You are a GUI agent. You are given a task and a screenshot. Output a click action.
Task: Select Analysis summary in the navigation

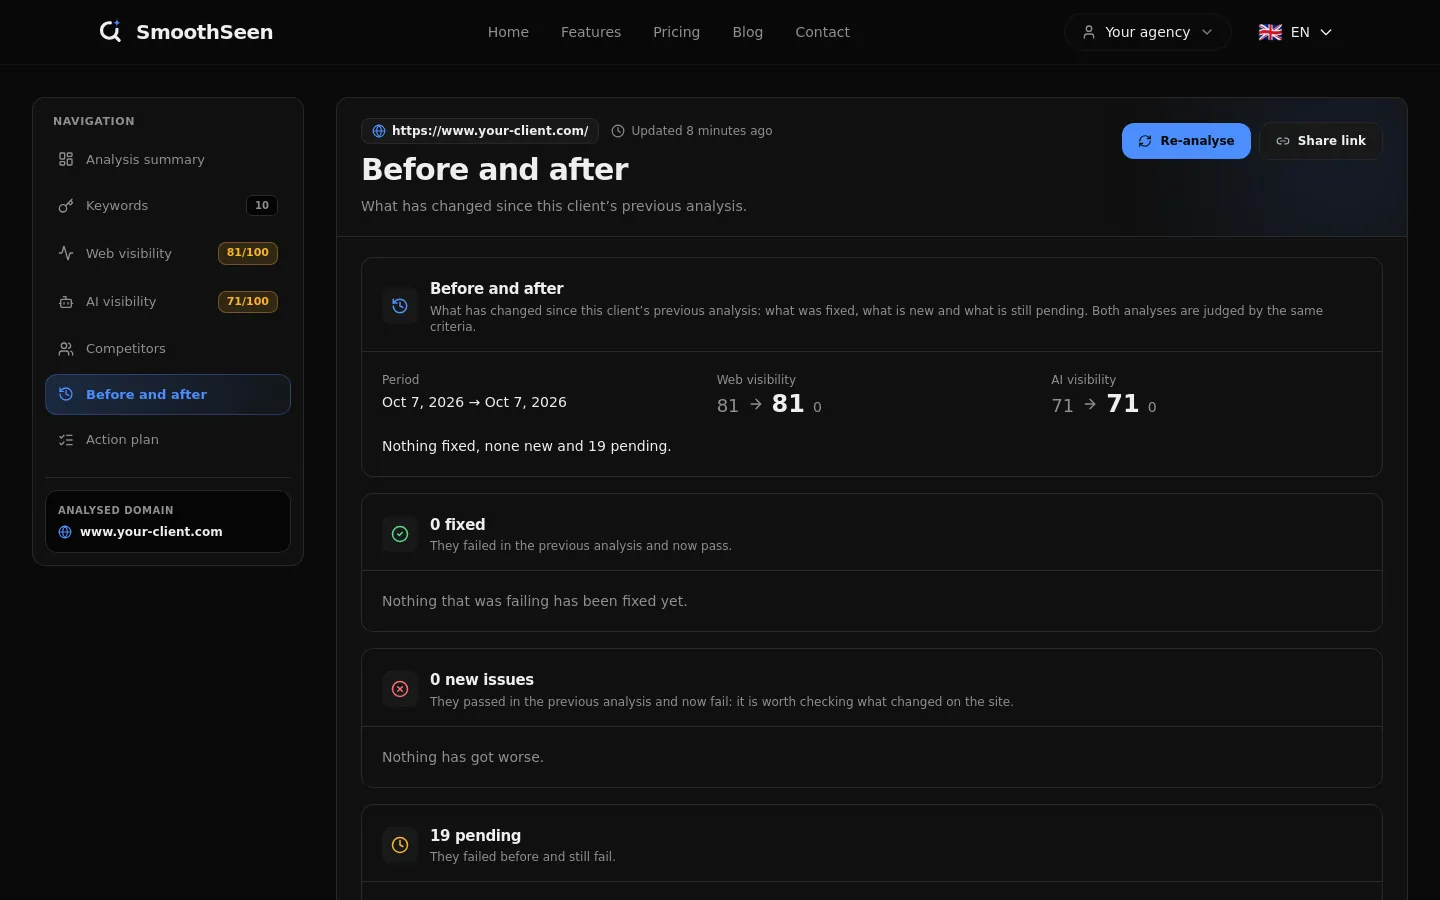(168, 159)
